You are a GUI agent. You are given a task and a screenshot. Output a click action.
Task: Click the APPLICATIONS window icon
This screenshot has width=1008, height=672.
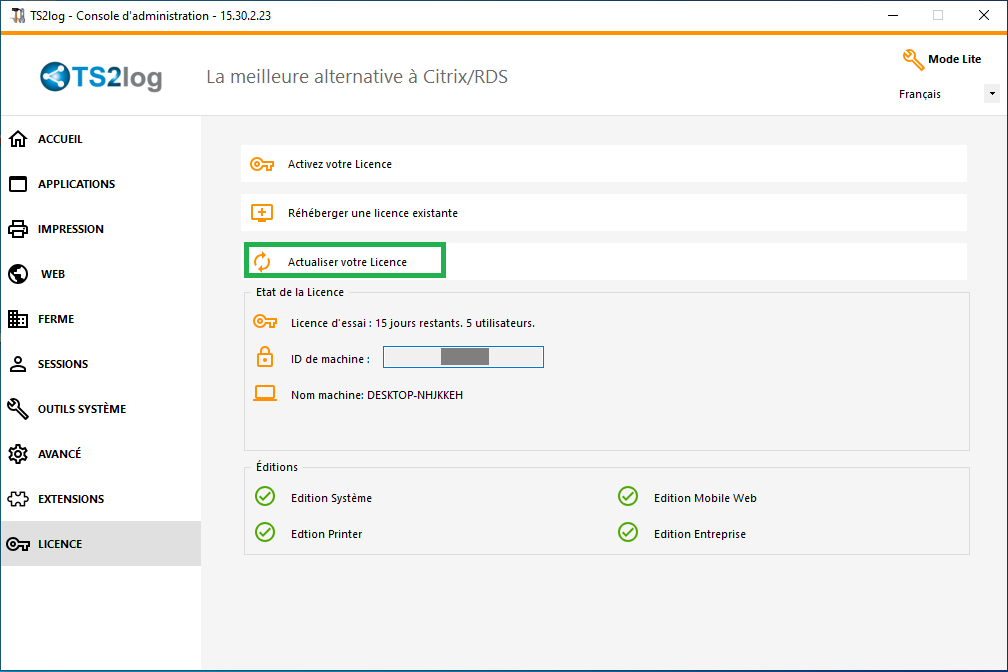point(18,184)
